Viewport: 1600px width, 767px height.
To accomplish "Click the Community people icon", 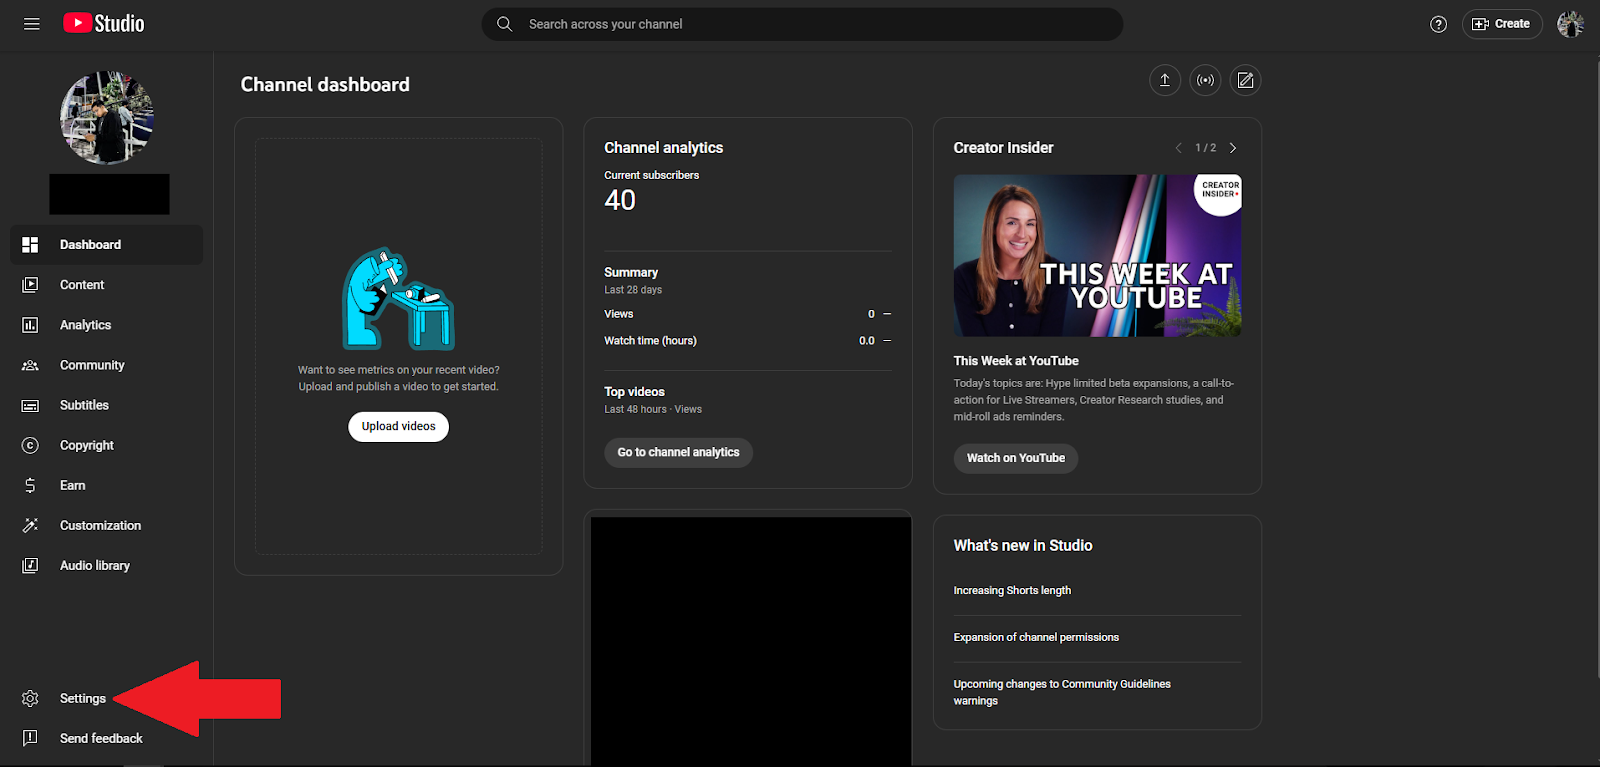I will [30, 365].
